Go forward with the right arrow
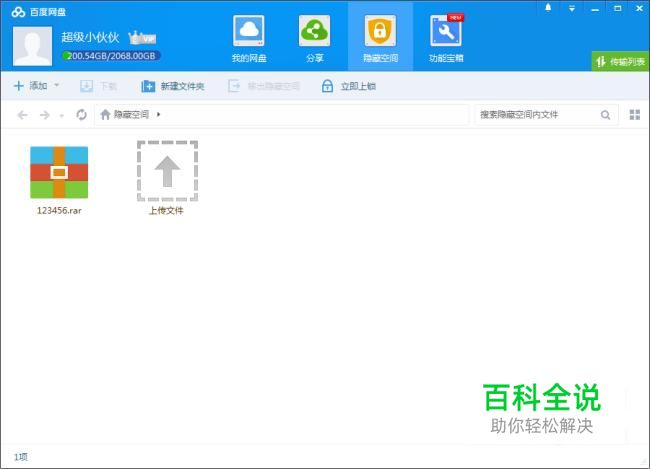The height and width of the screenshot is (469, 650). [x=44, y=114]
